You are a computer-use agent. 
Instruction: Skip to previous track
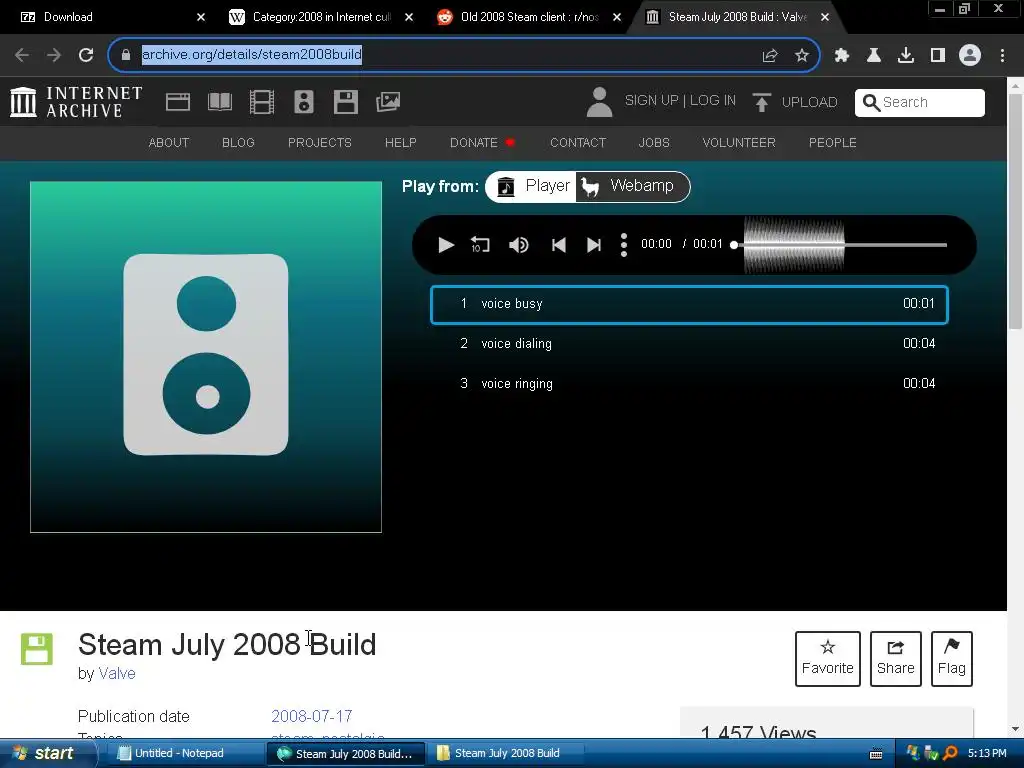coord(558,245)
